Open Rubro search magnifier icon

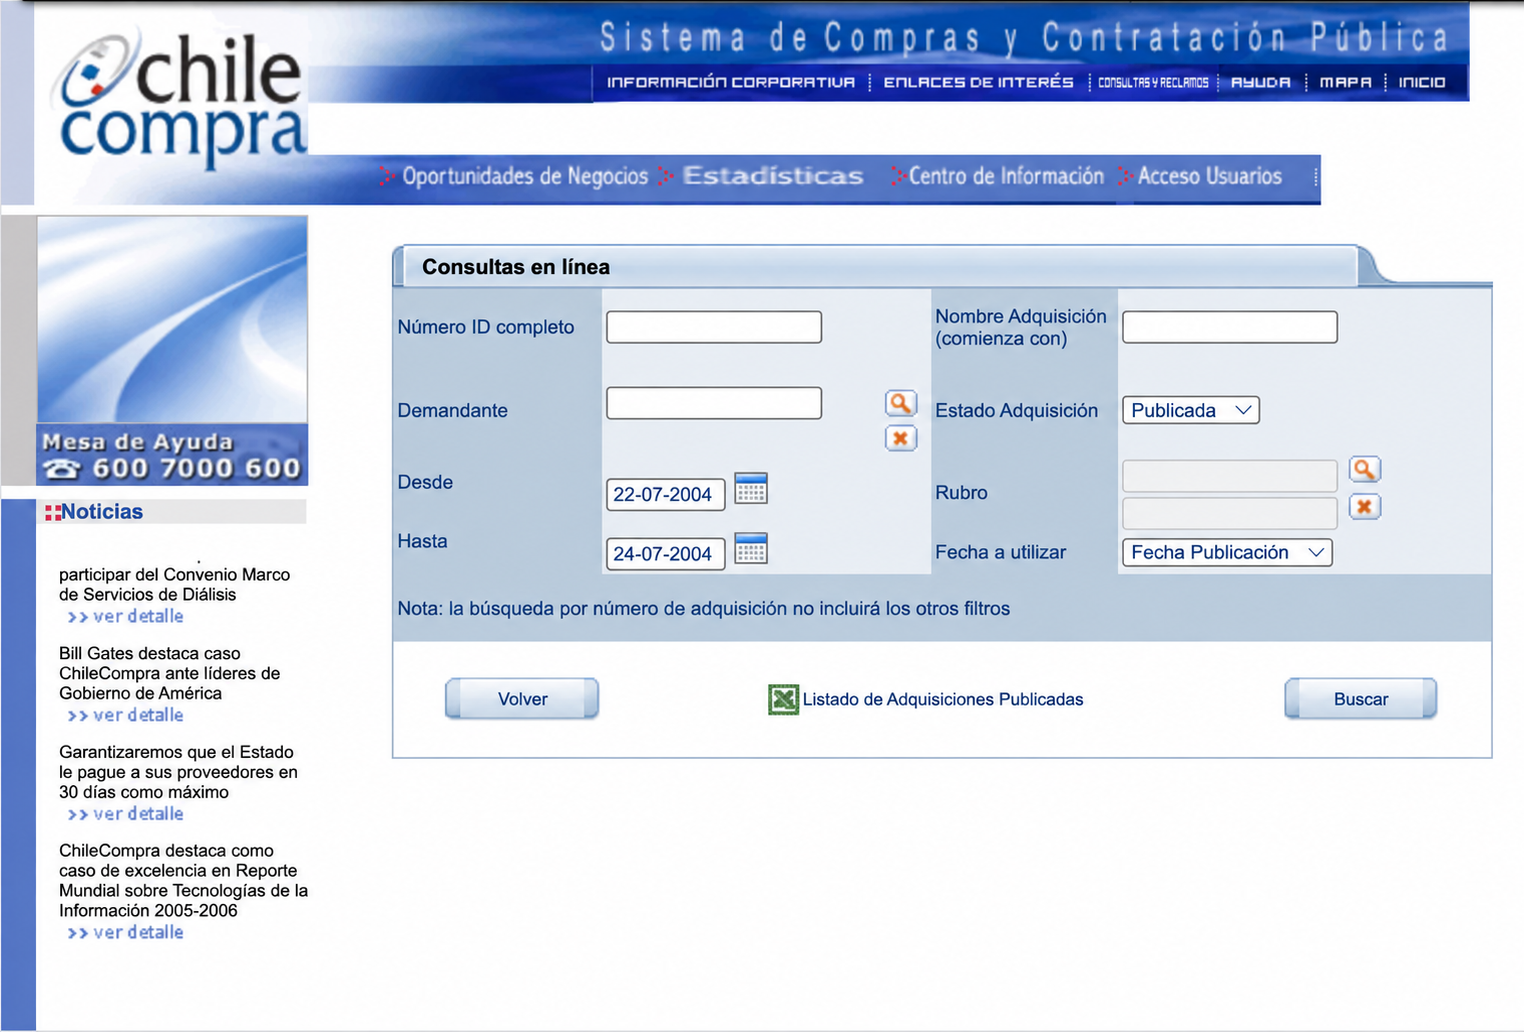pos(1365,469)
